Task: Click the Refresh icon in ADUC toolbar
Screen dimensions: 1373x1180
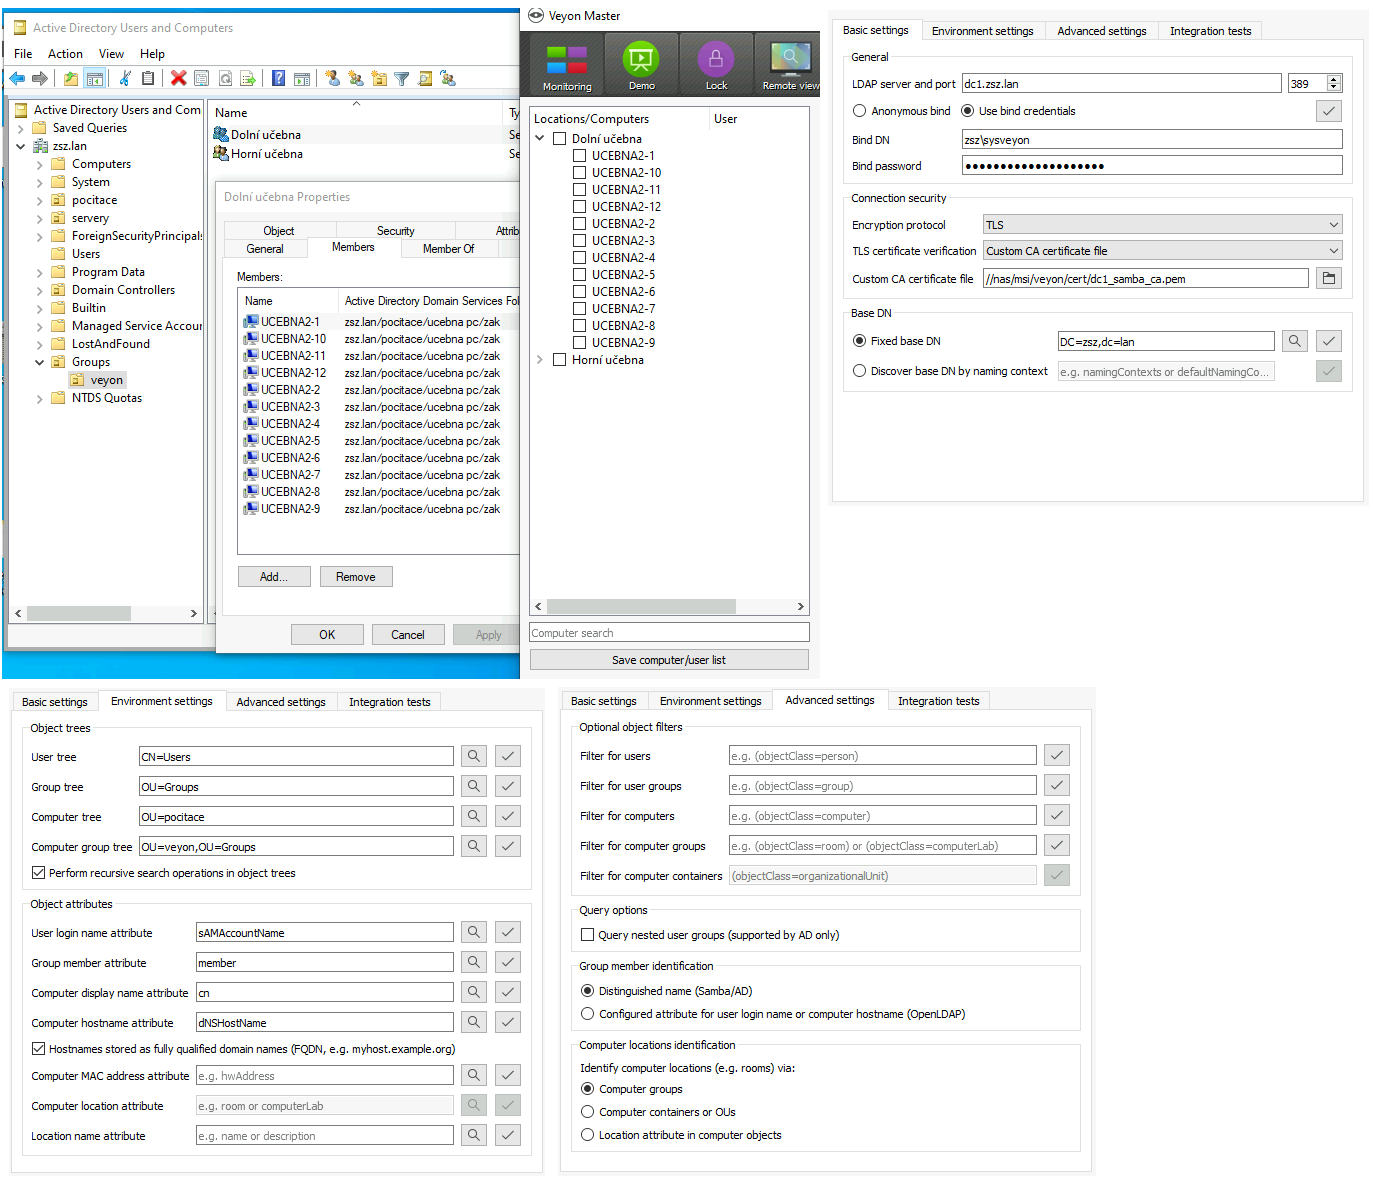Action: [x=226, y=78]
